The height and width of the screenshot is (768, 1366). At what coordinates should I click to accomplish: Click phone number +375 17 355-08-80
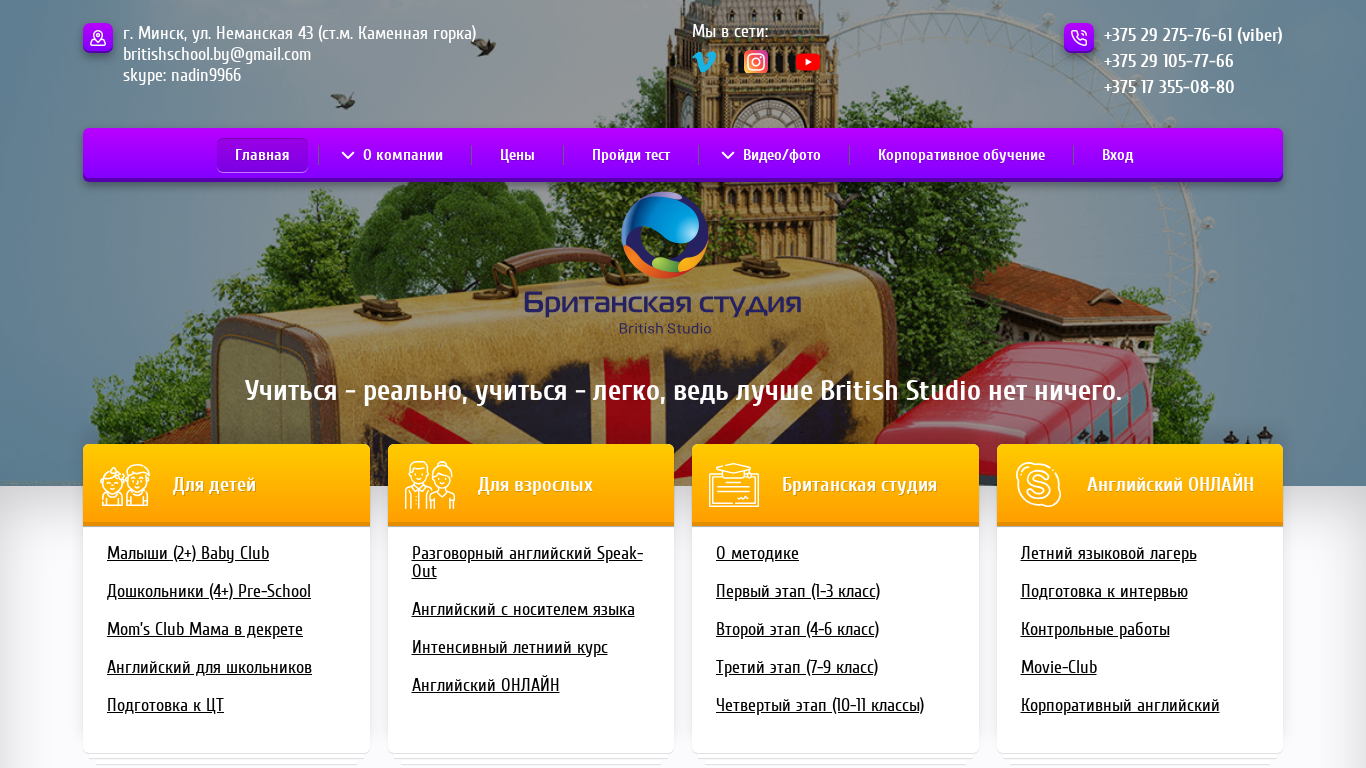[1169, 87]
